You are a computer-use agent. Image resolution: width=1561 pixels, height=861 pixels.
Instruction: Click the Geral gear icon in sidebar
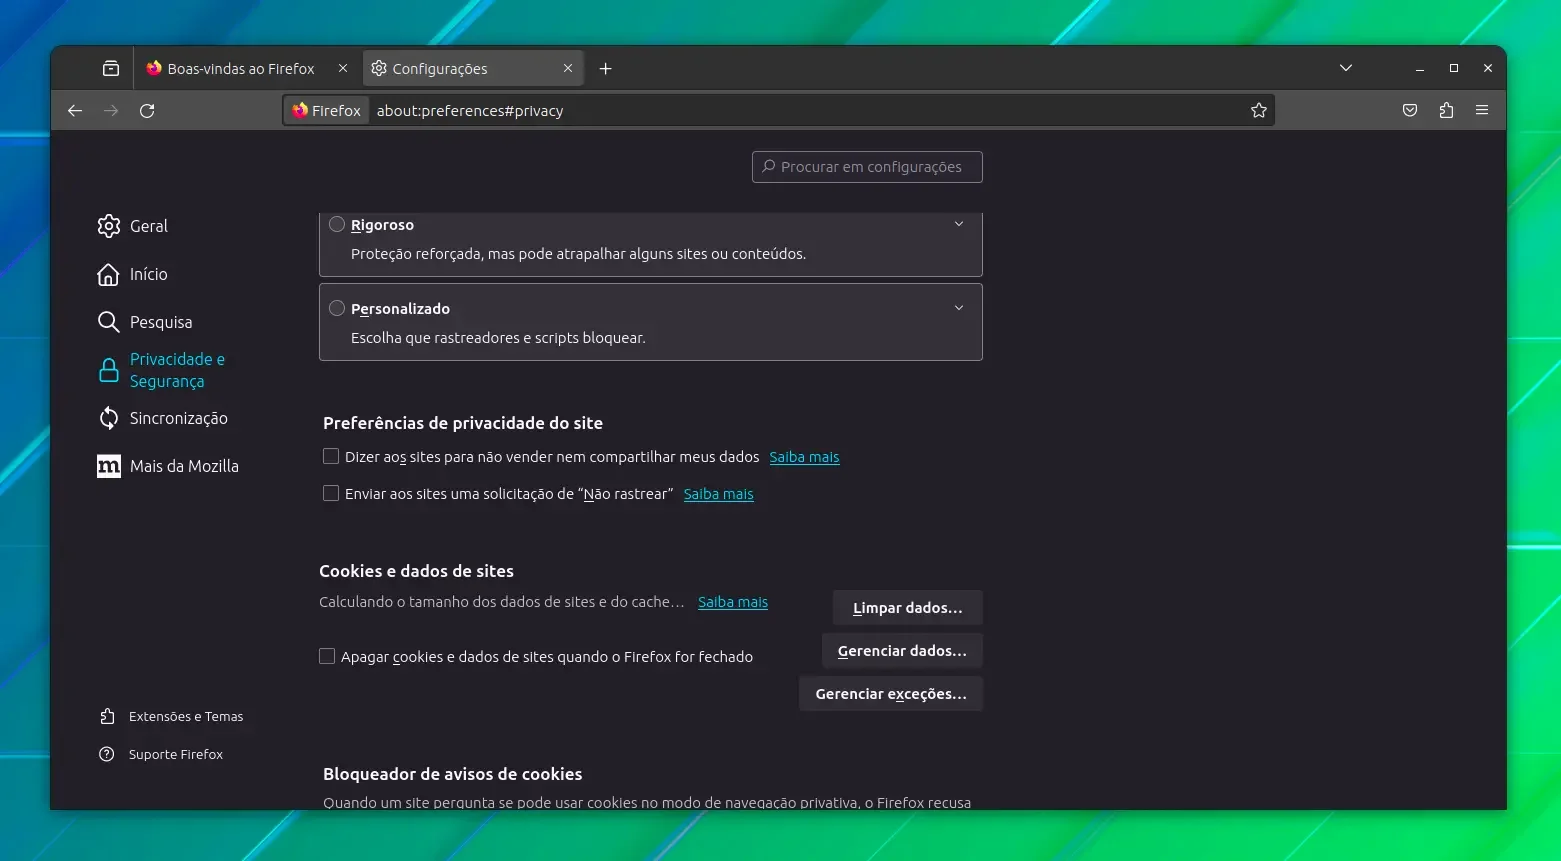click(x=109, y=226)
